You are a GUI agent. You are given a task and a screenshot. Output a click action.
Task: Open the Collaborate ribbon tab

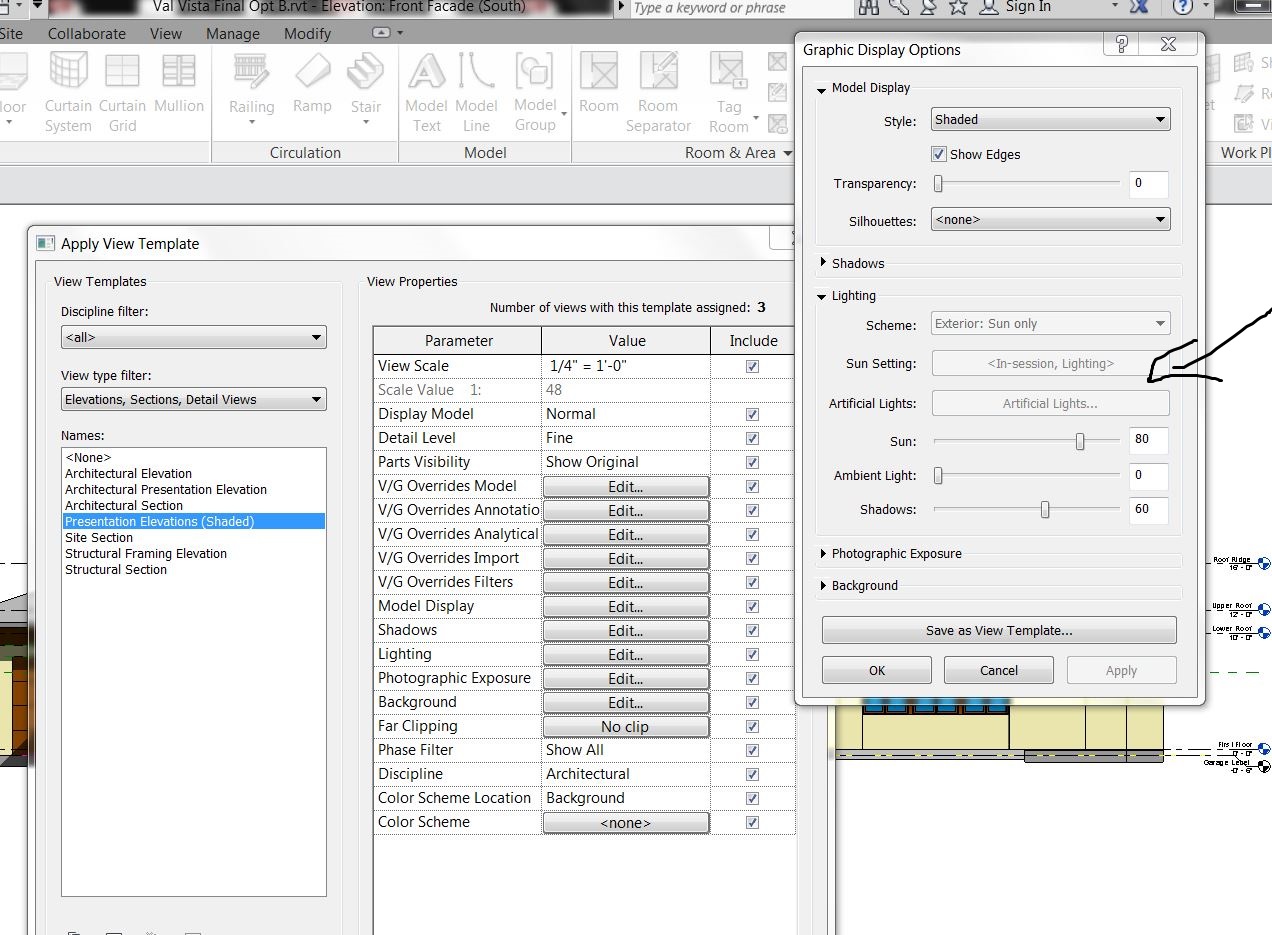(87, 33)
